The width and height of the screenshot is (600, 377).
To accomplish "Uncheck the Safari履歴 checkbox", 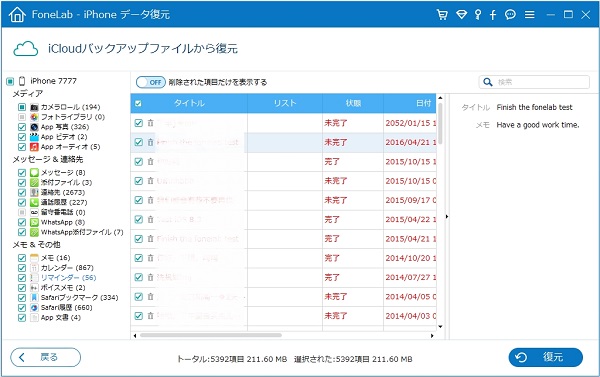I will [22, 307].
